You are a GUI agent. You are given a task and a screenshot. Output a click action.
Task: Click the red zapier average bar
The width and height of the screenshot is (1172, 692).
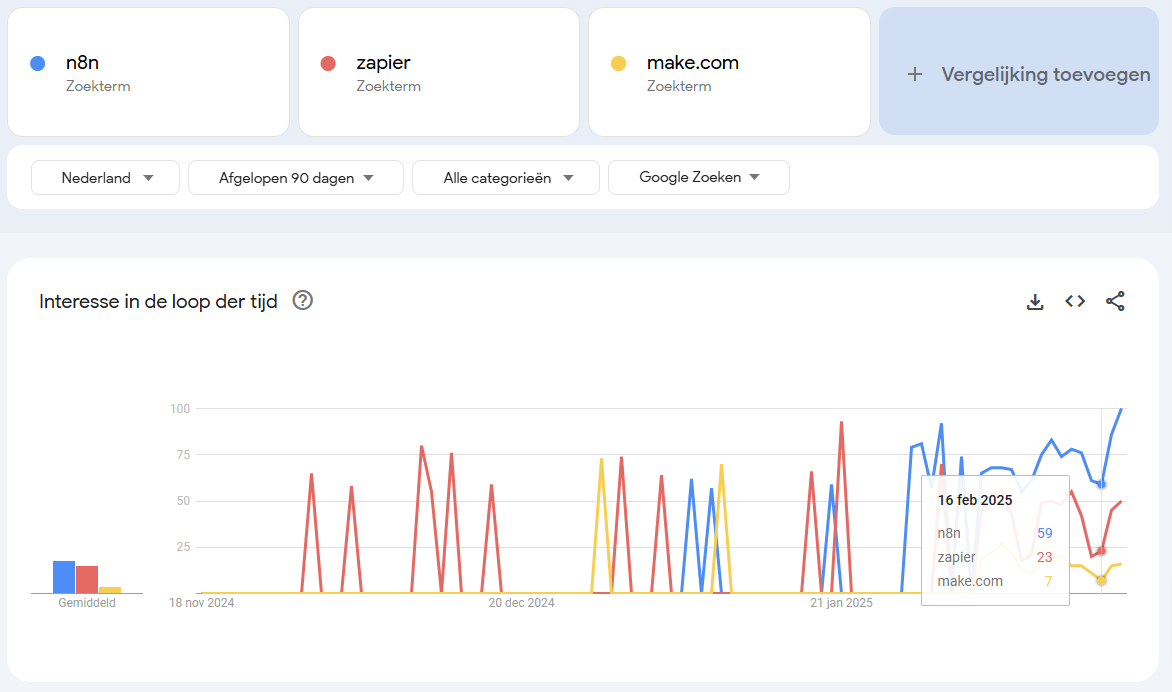87,580
